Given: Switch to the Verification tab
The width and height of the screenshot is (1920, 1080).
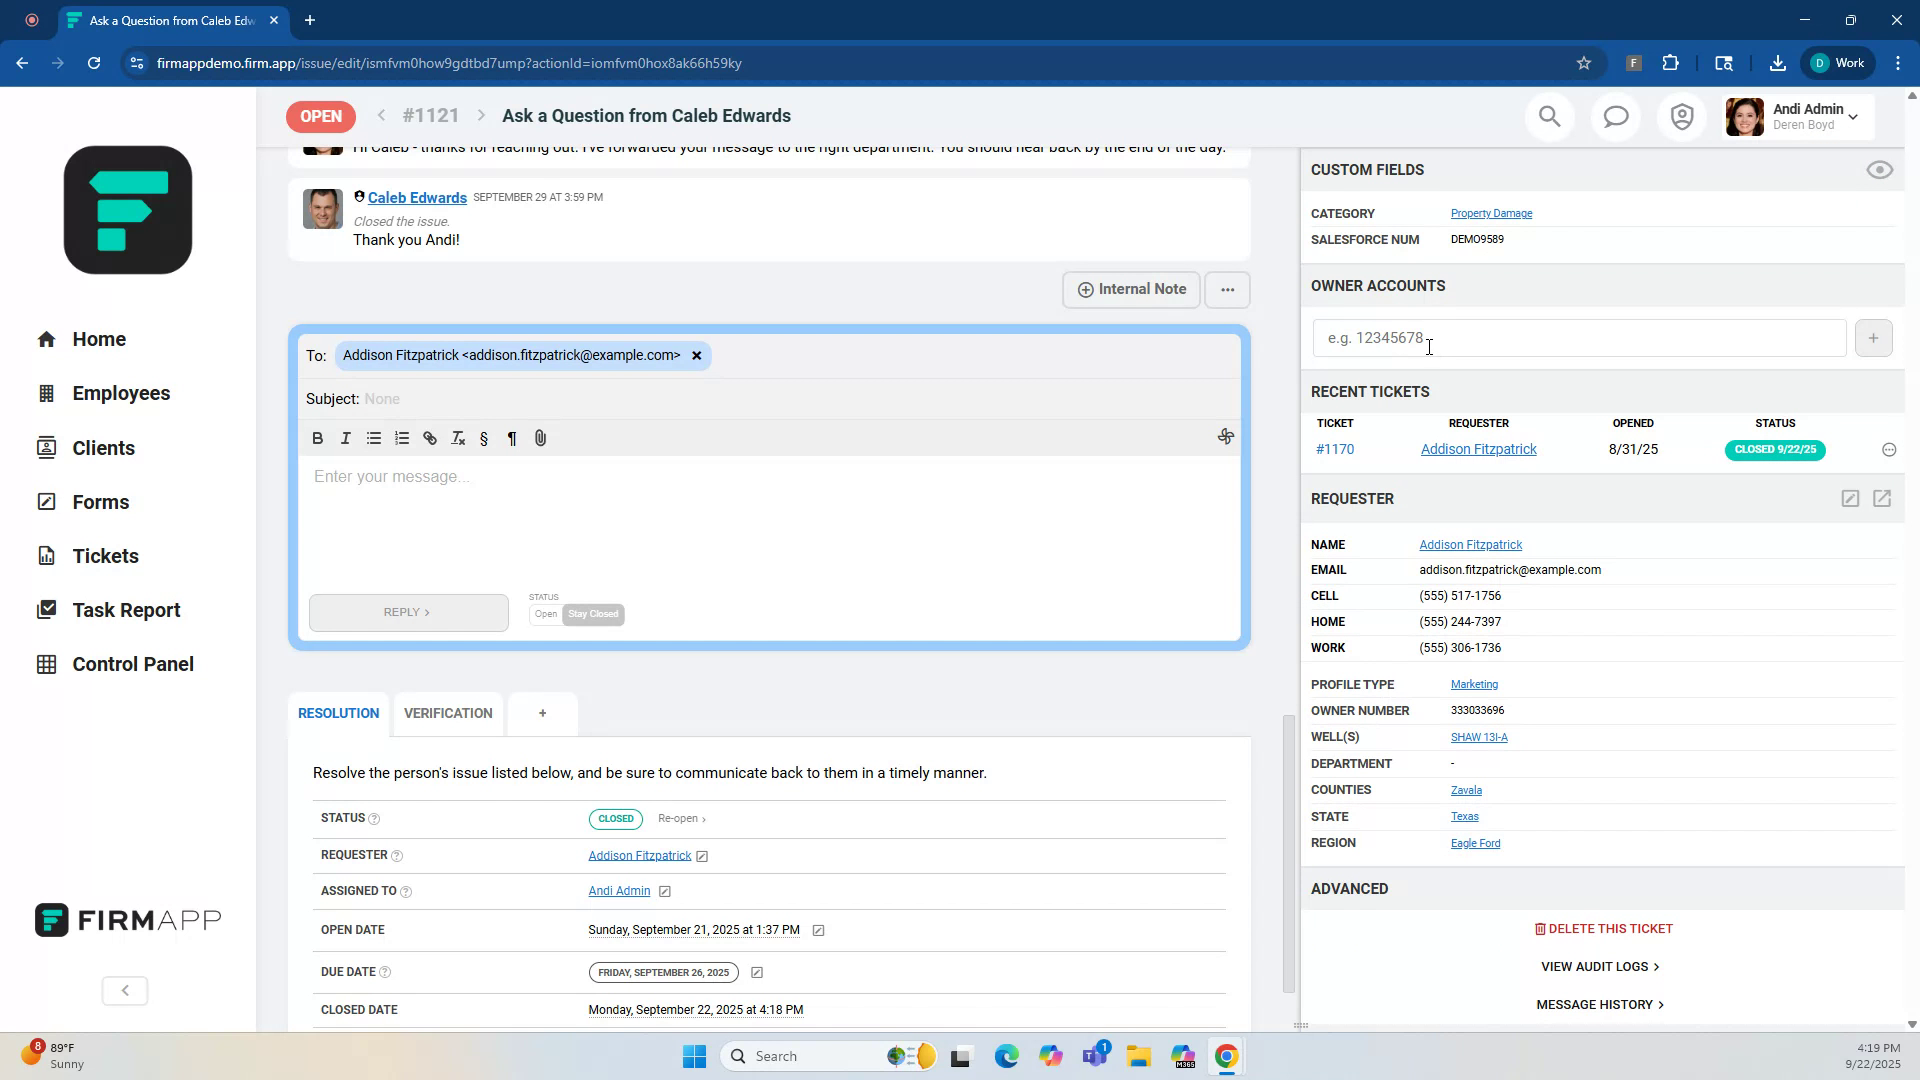Looking at the screenshot, I should (447, 713).
